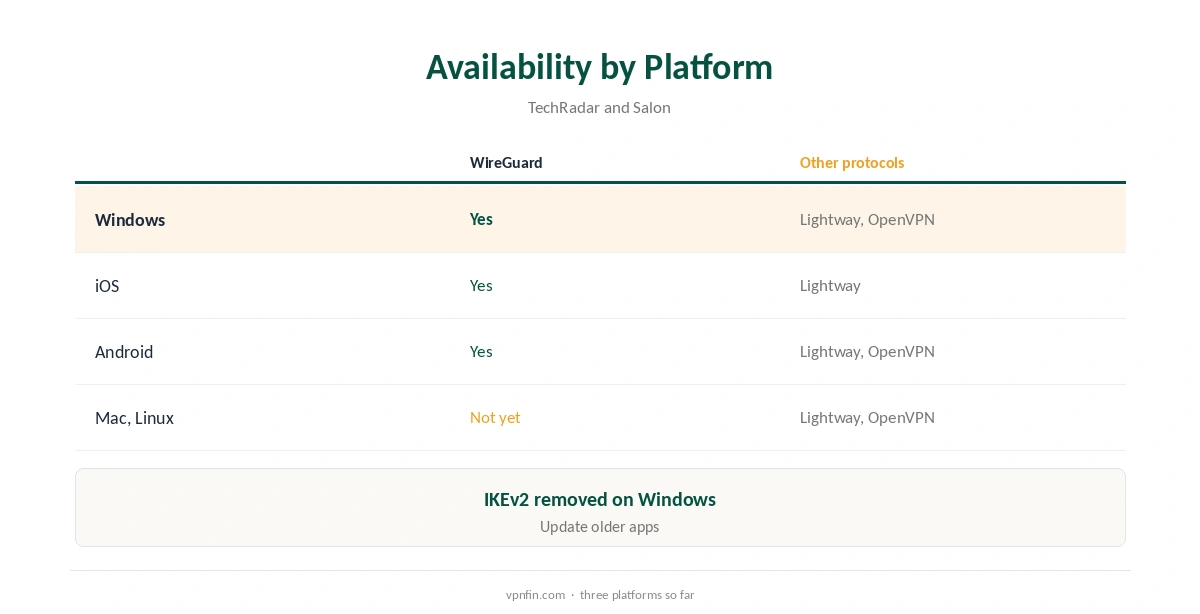Select the Windows row label

click(130, 219)
